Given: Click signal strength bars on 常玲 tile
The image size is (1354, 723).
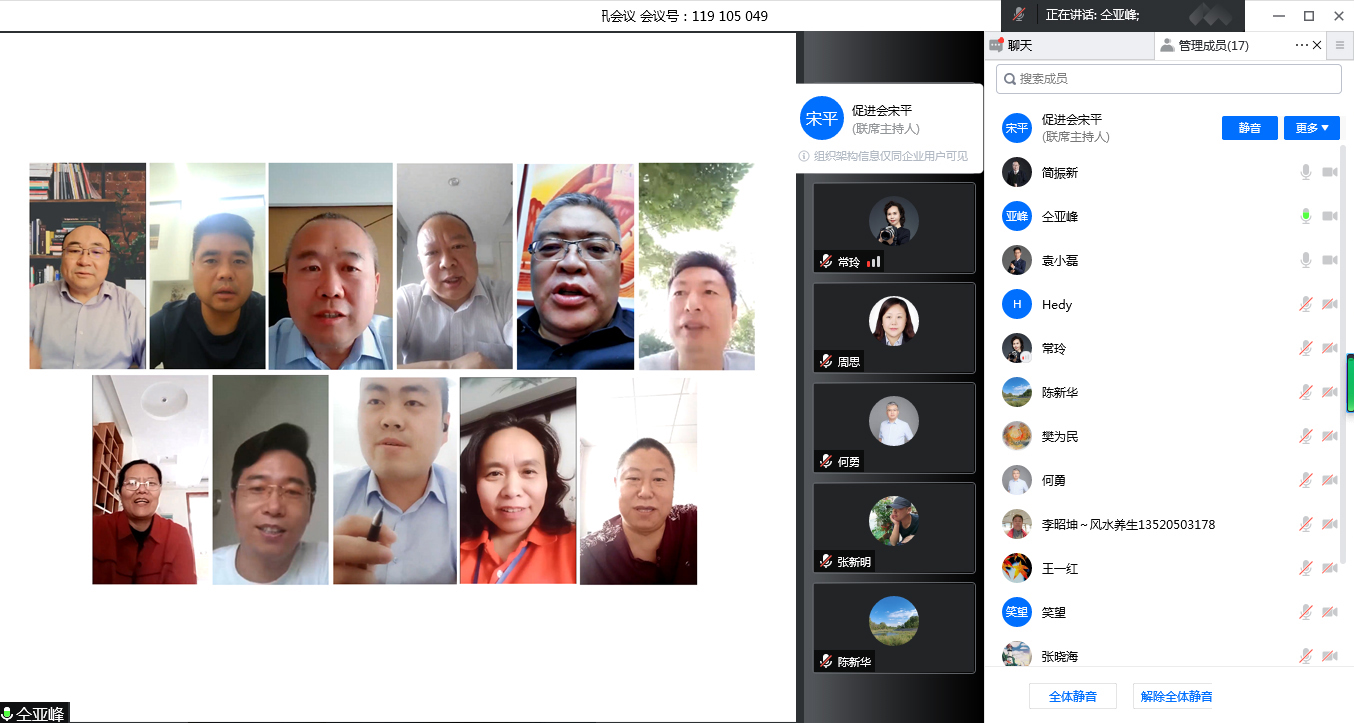Looking at the screenshot, I should click(x=874, y=261).
